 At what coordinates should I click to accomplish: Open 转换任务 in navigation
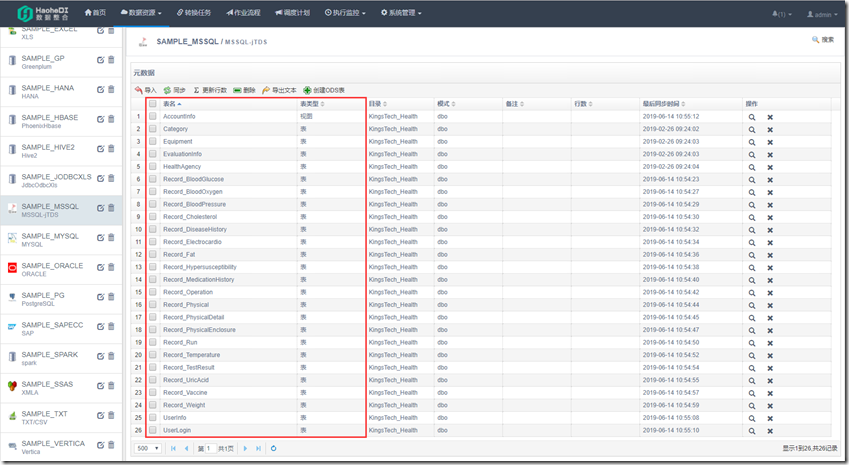tap(194, 12)
